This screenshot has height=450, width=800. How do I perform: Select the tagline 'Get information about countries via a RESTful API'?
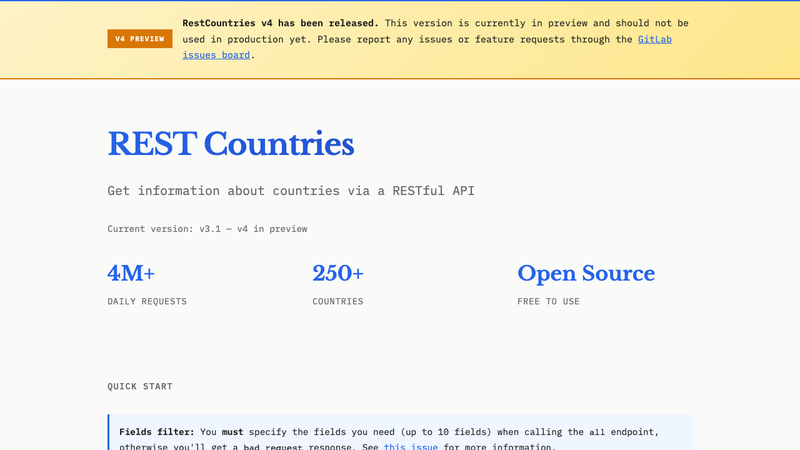(x=291, y=191)
